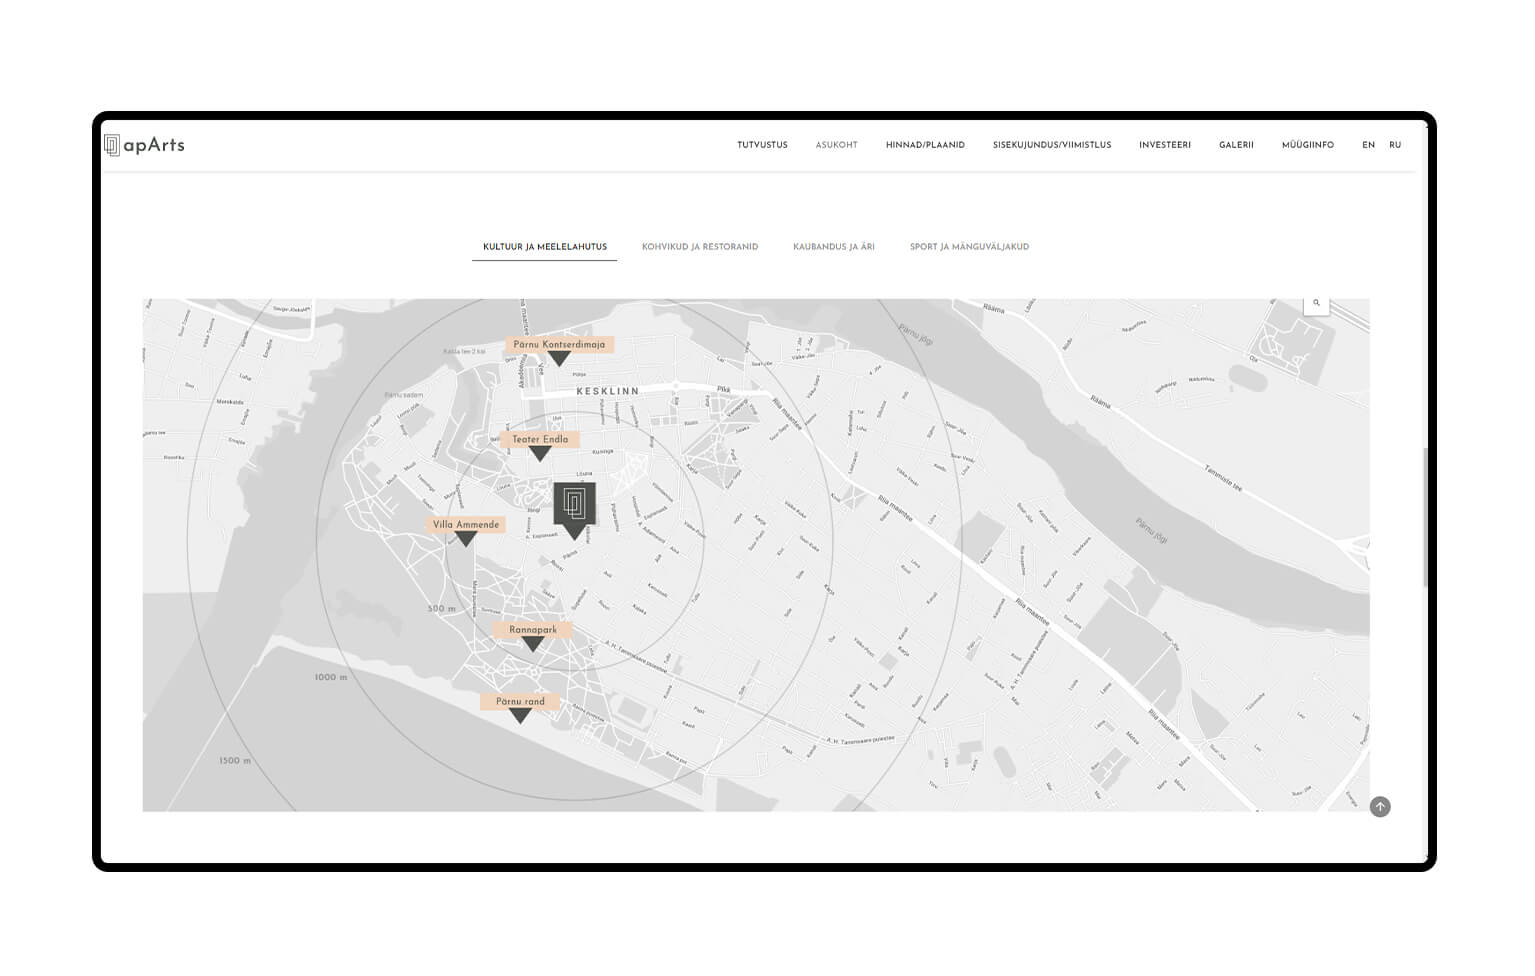The image size is (1535, 976).
Task: Click the scroll-to-top arrow button
Action: click(1380, 807)
